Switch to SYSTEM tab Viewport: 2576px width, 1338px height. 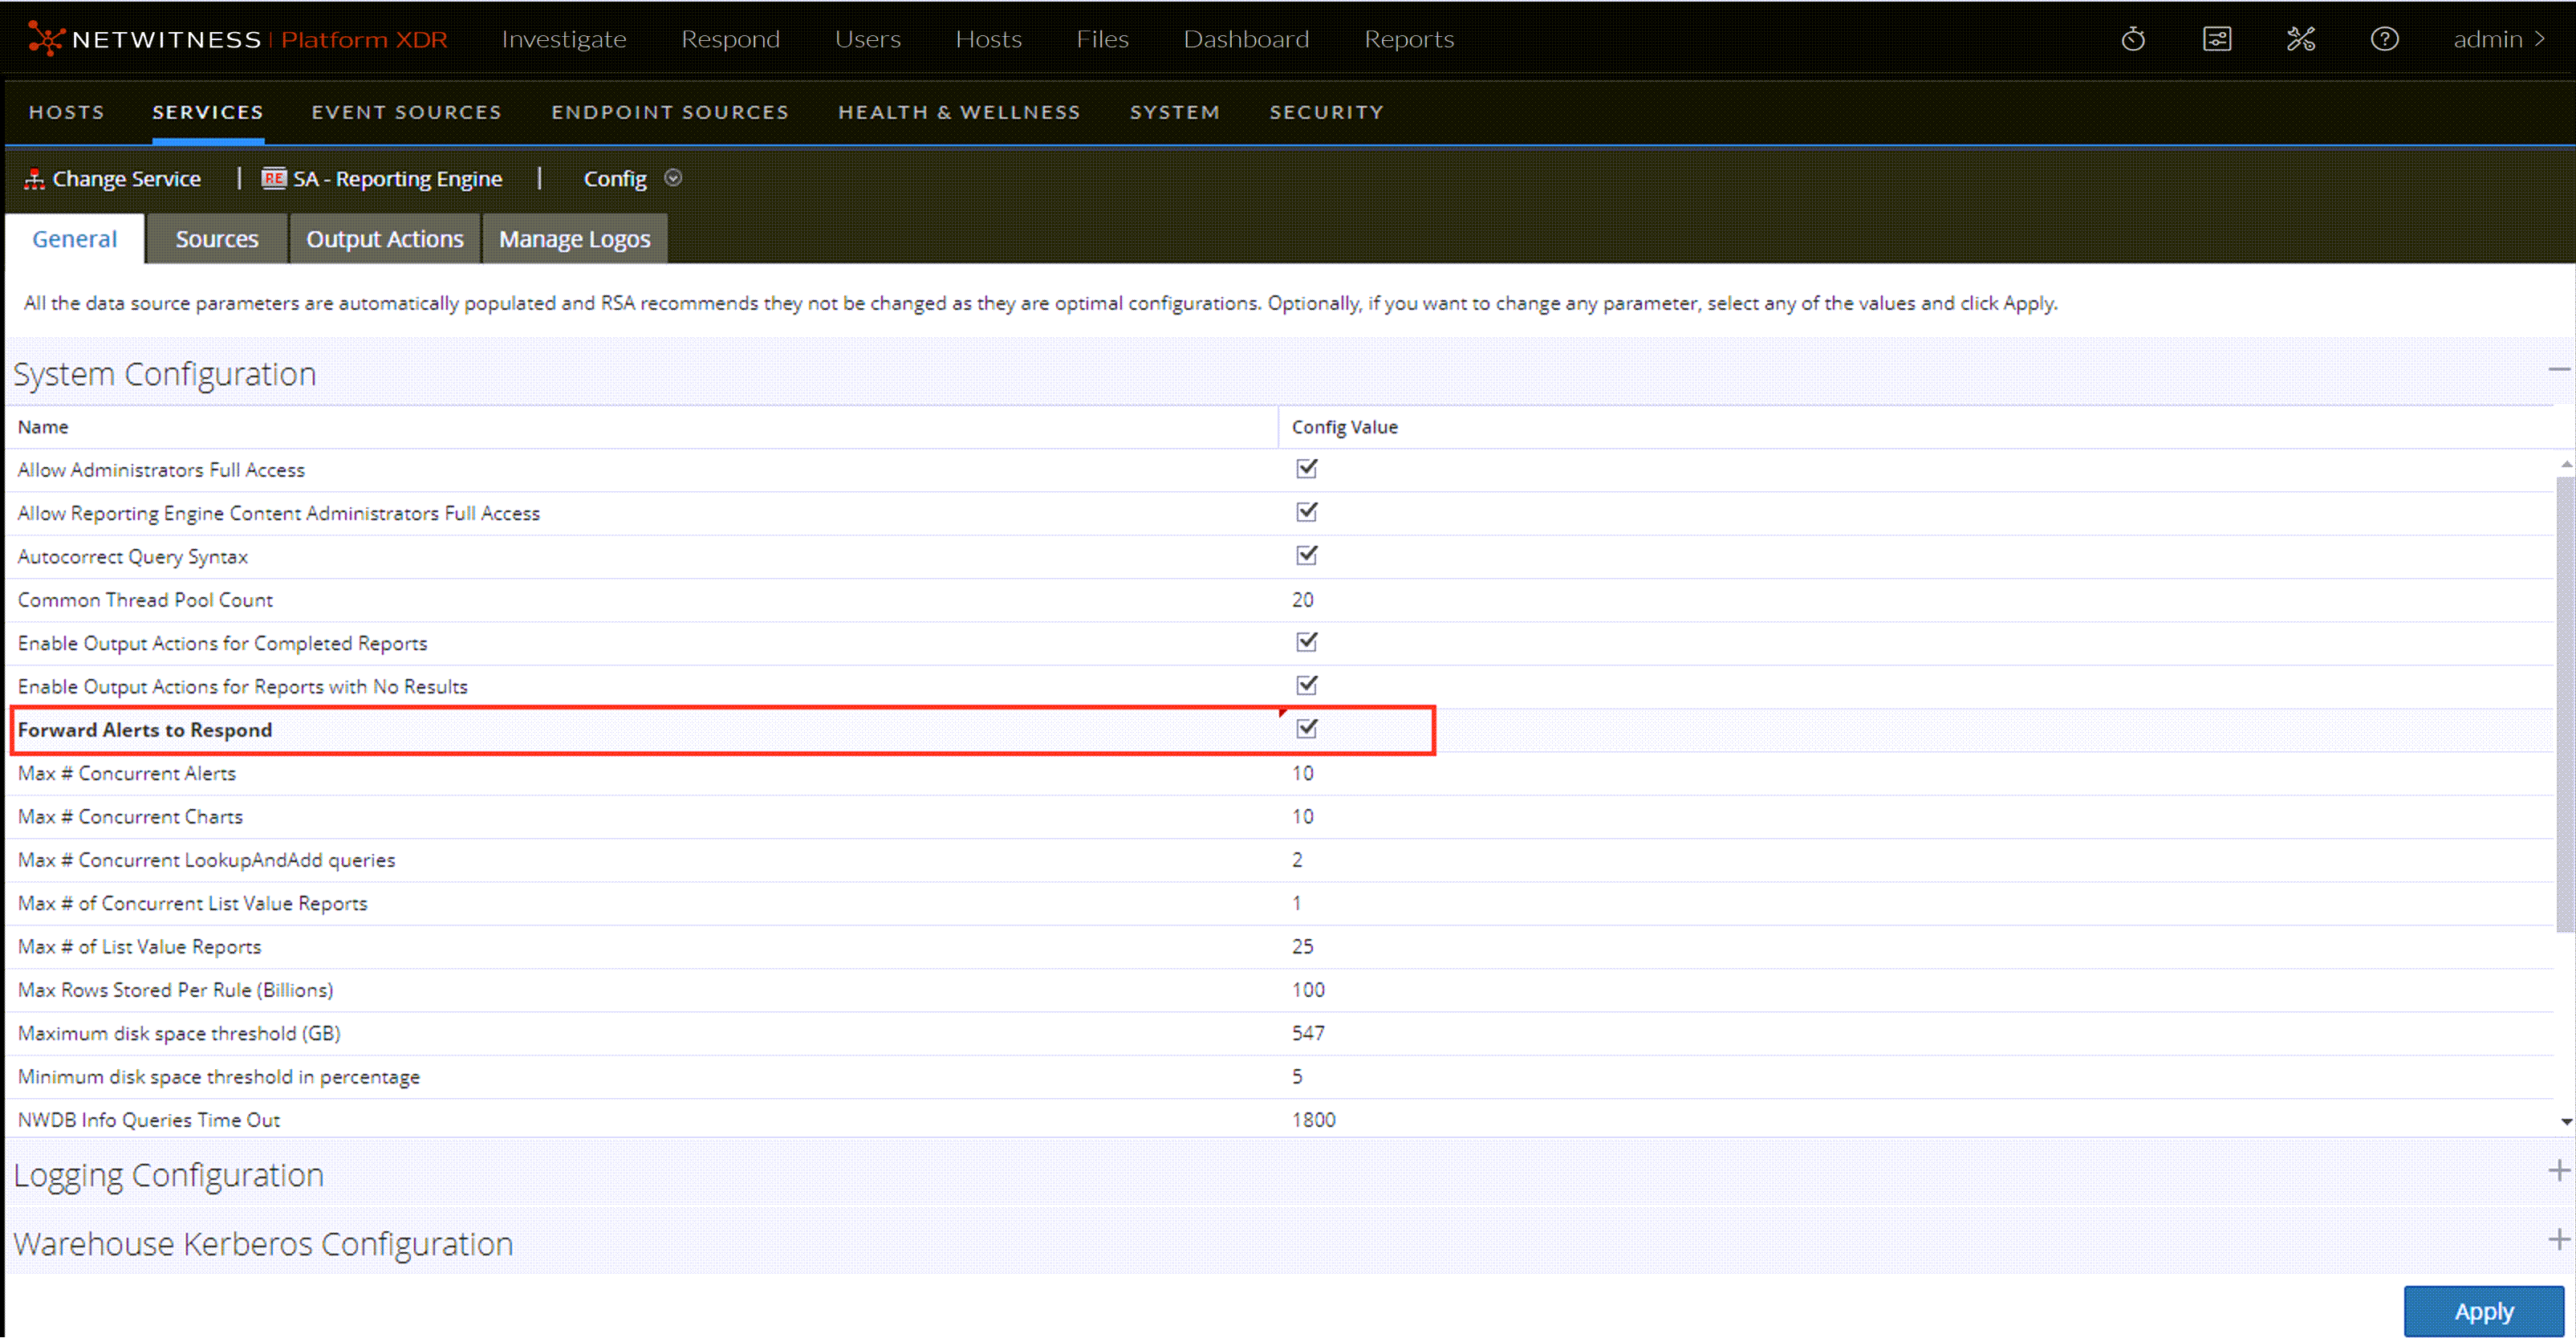point(1175,112)
